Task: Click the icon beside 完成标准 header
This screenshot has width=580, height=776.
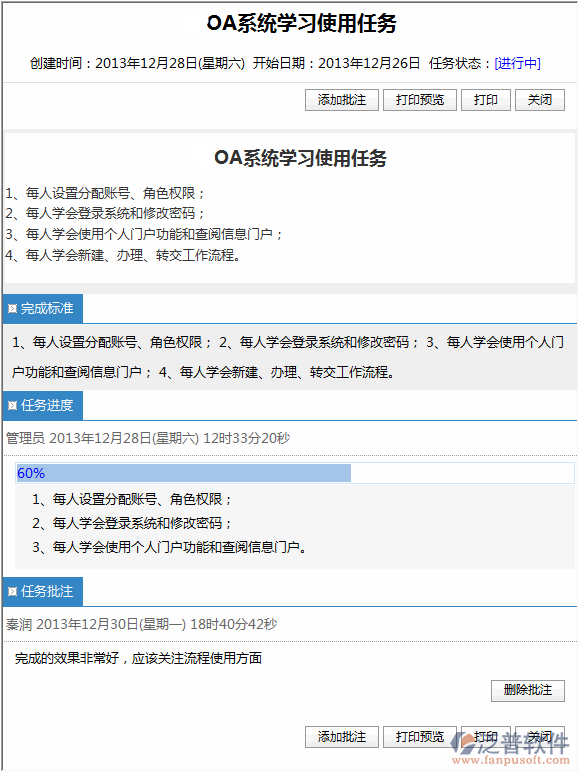Action: [12, 309]
